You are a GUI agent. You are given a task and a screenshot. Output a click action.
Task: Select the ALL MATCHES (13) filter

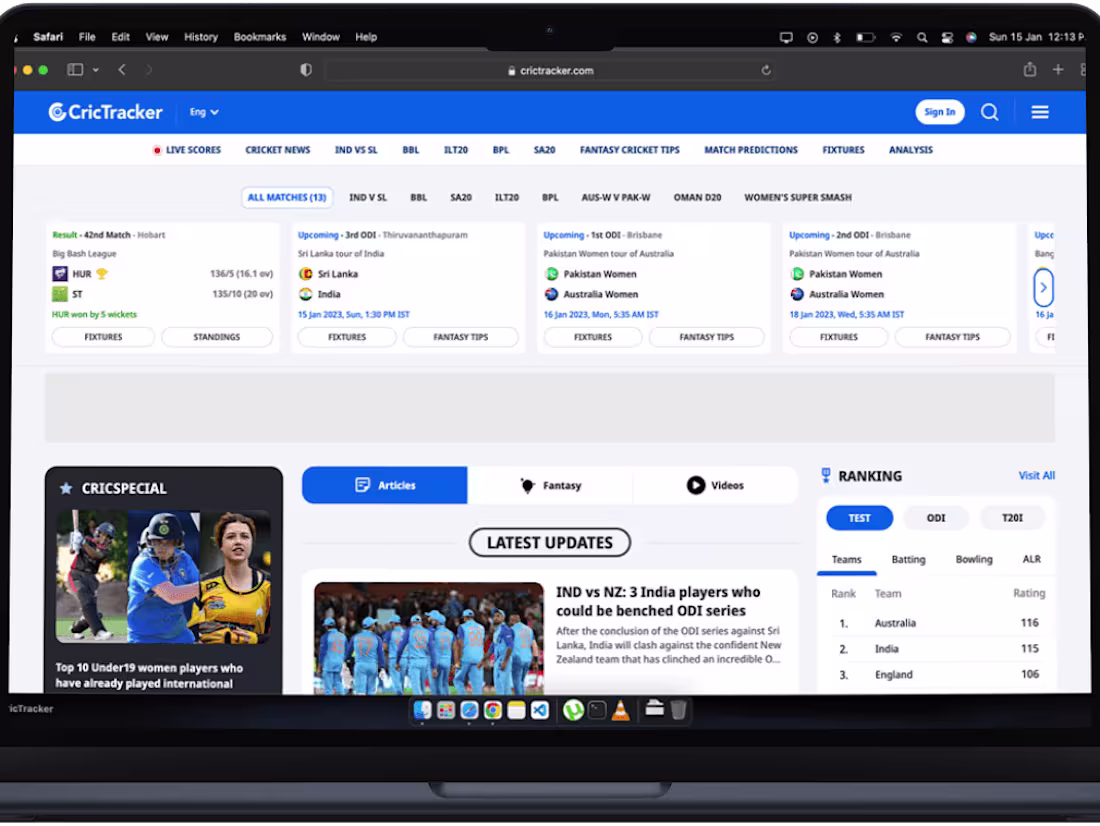[287, 197]
